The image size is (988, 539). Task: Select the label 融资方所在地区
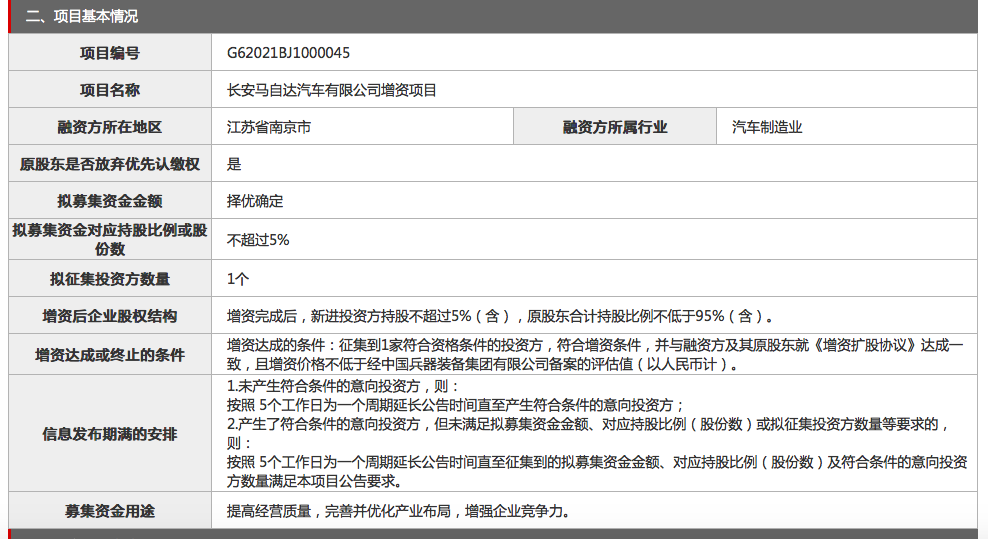(110, 127)
